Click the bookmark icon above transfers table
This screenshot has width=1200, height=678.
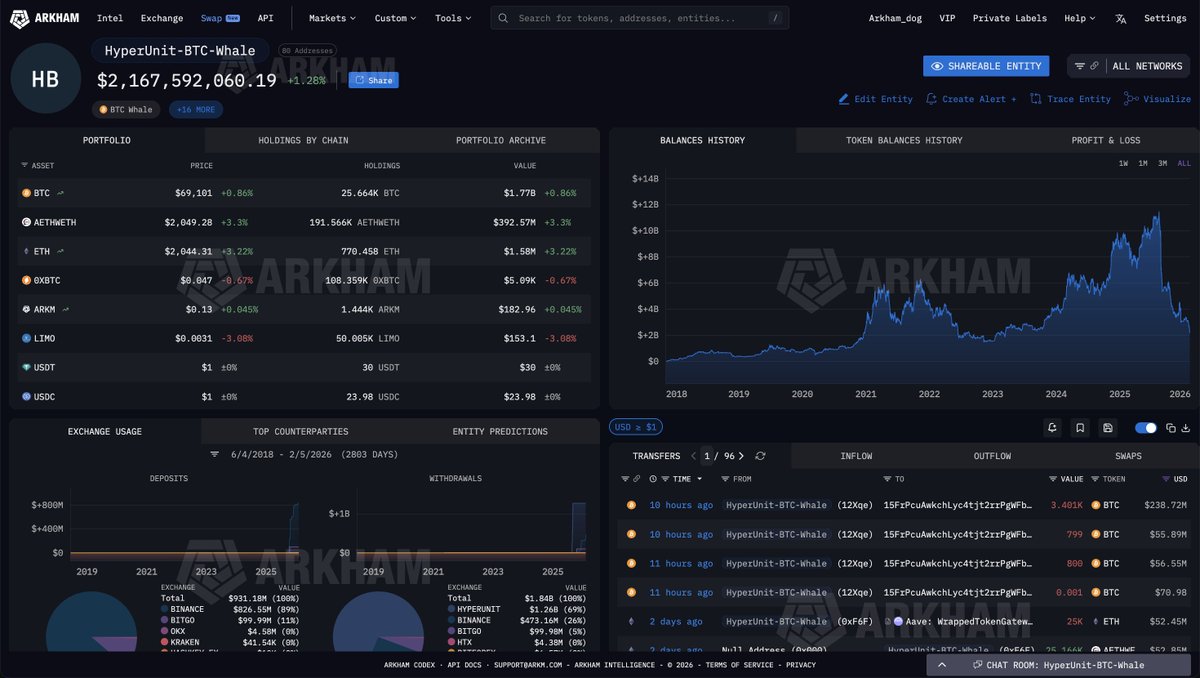[x=1080, y=428]
